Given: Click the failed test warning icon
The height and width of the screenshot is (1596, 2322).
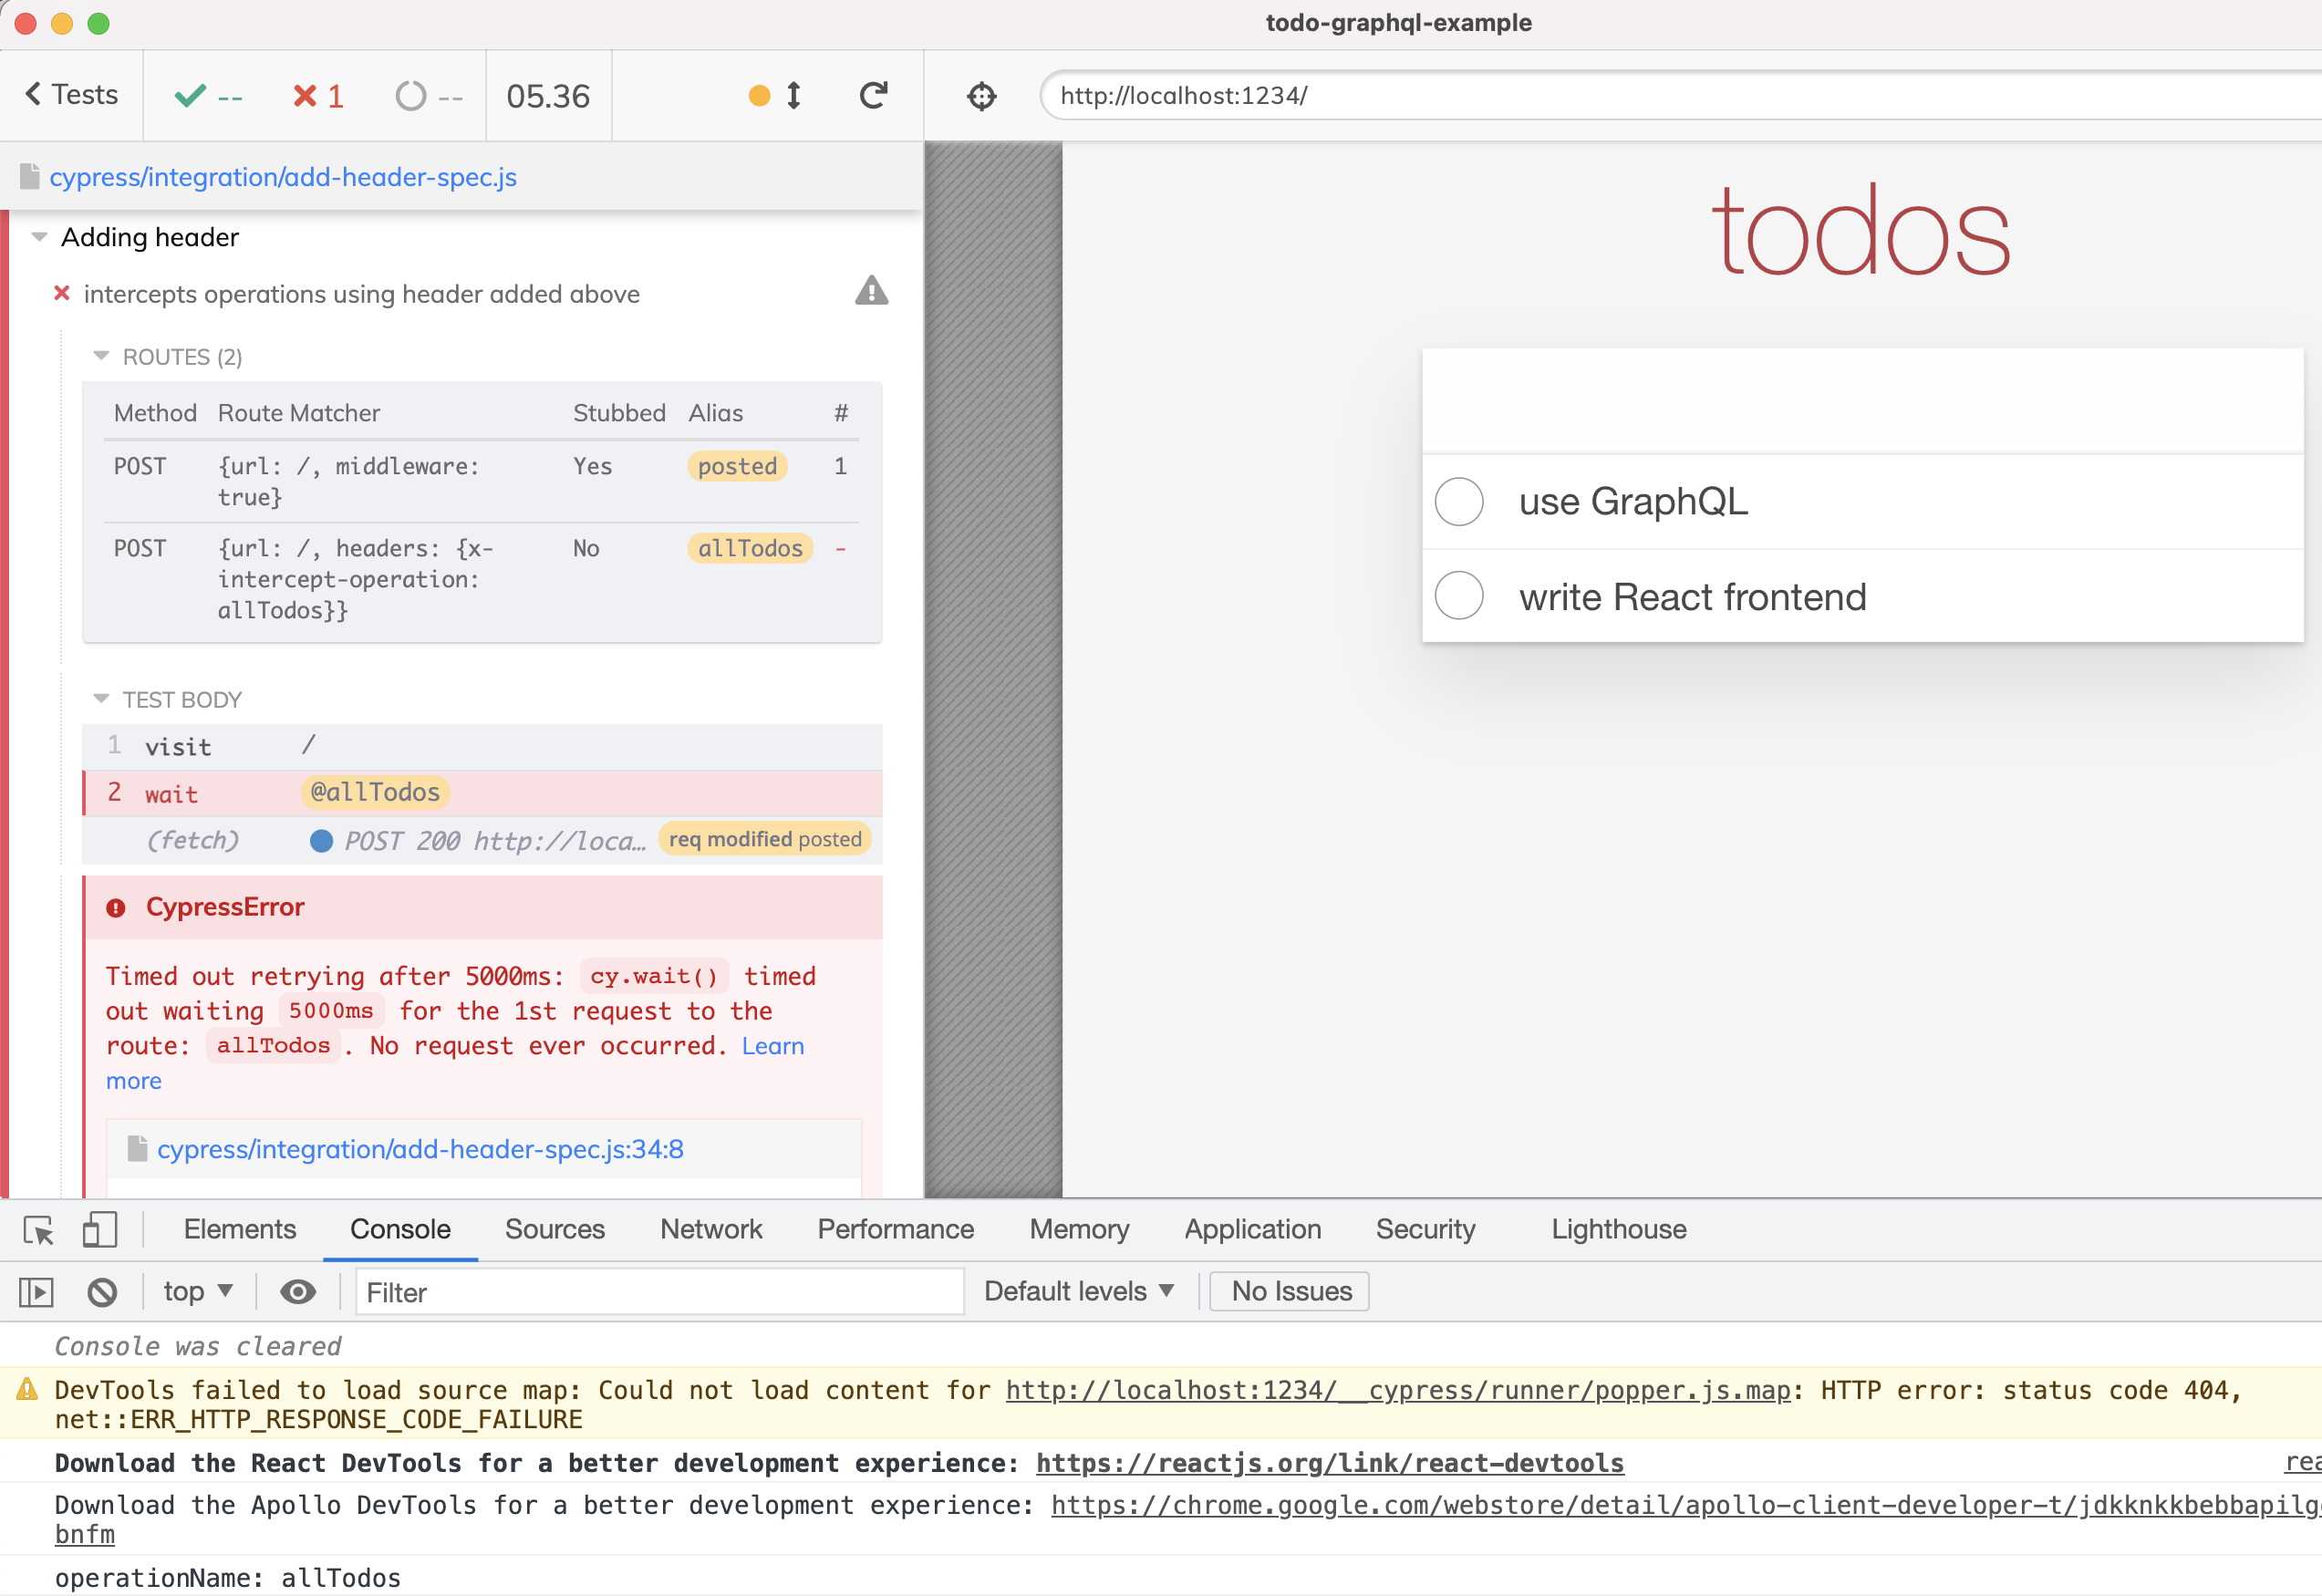Looking at the screenshot, I should [x=870, y=292].
